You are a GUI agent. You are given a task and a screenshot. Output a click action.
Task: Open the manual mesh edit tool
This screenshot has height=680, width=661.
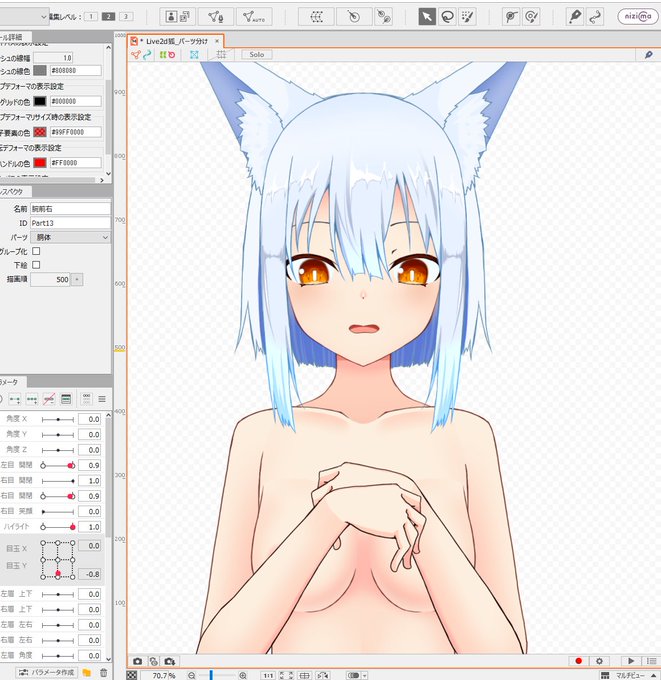[x=216, y=17]
